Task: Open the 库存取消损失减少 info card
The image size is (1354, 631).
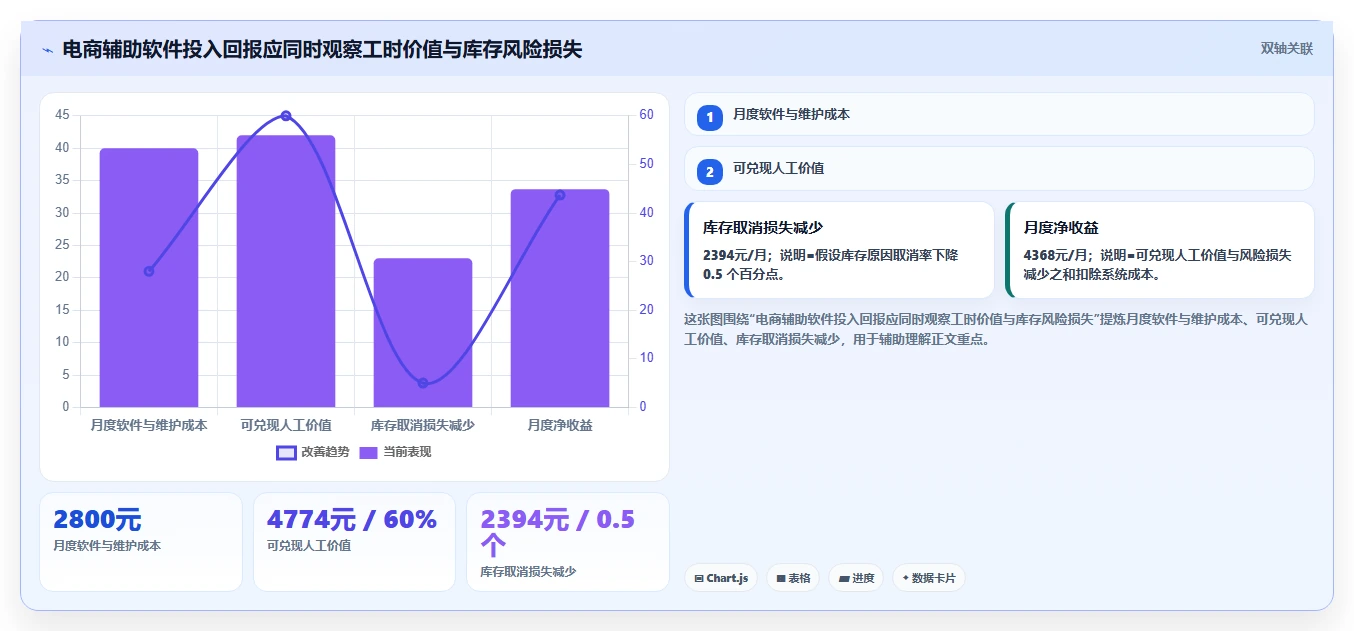Action: (x=839, y=250)
